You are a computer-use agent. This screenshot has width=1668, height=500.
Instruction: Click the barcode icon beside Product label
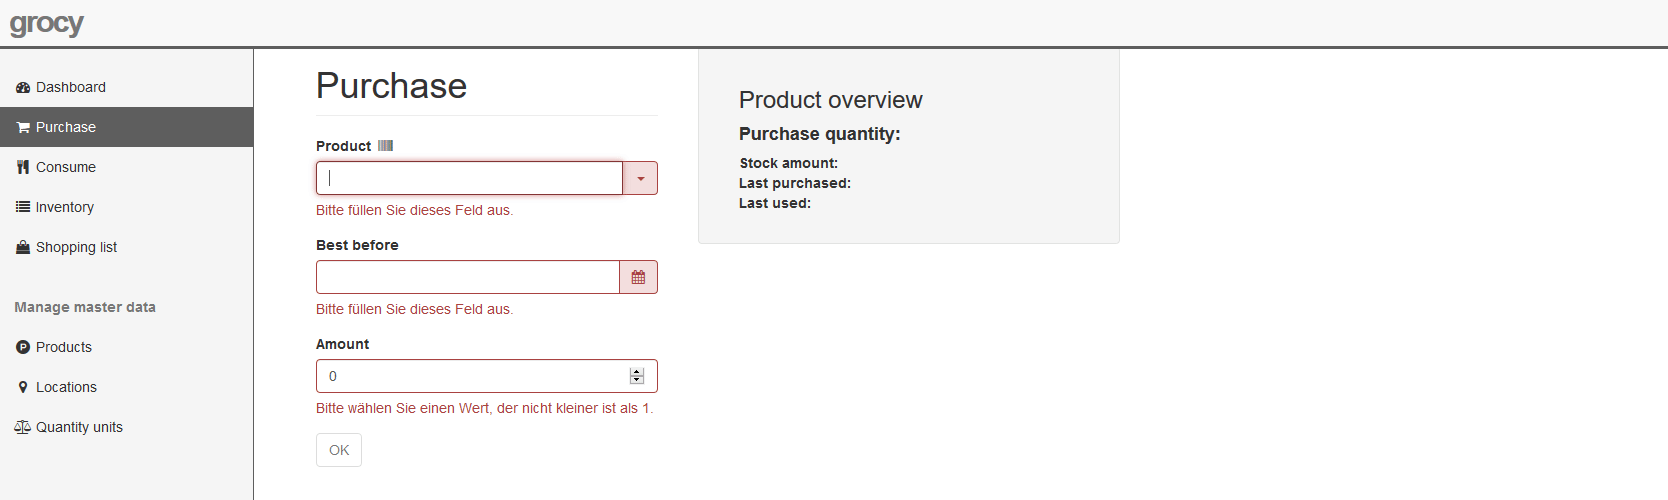point(385,146)
